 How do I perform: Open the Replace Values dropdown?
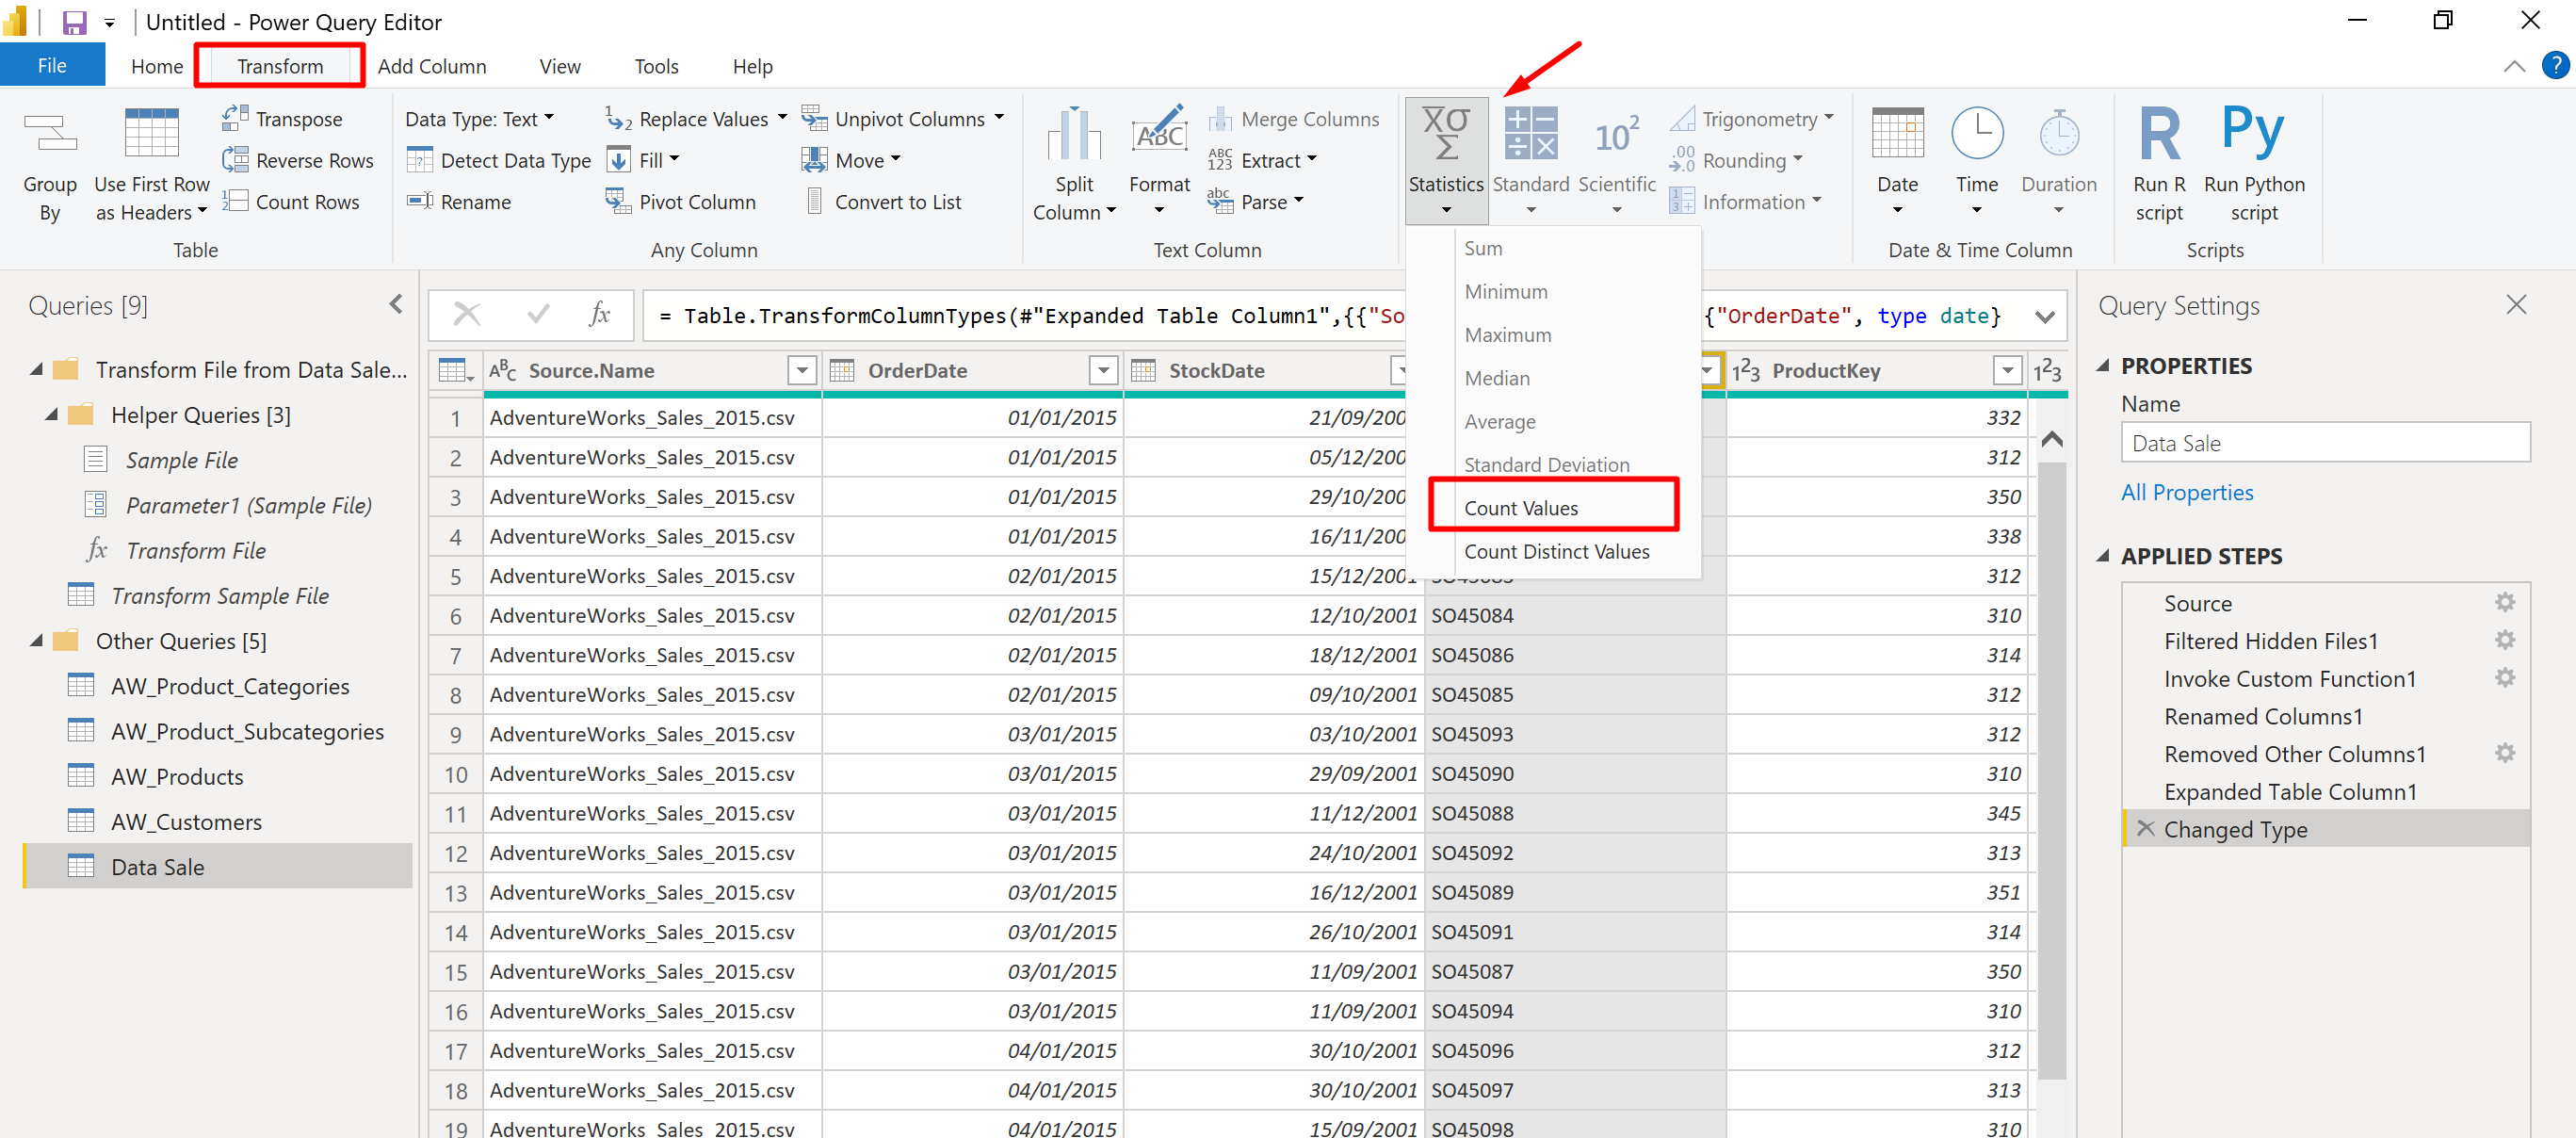[x=782, y=119]
